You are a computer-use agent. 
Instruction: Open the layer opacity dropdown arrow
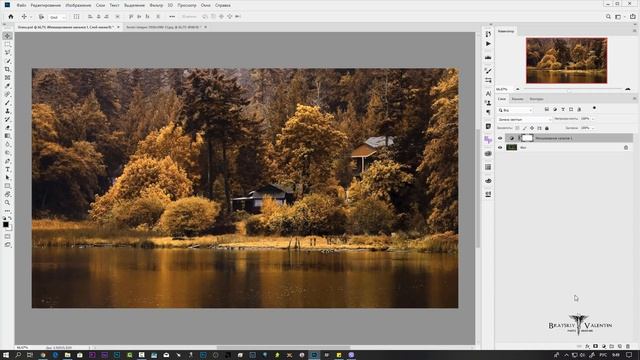pos(593,119)
